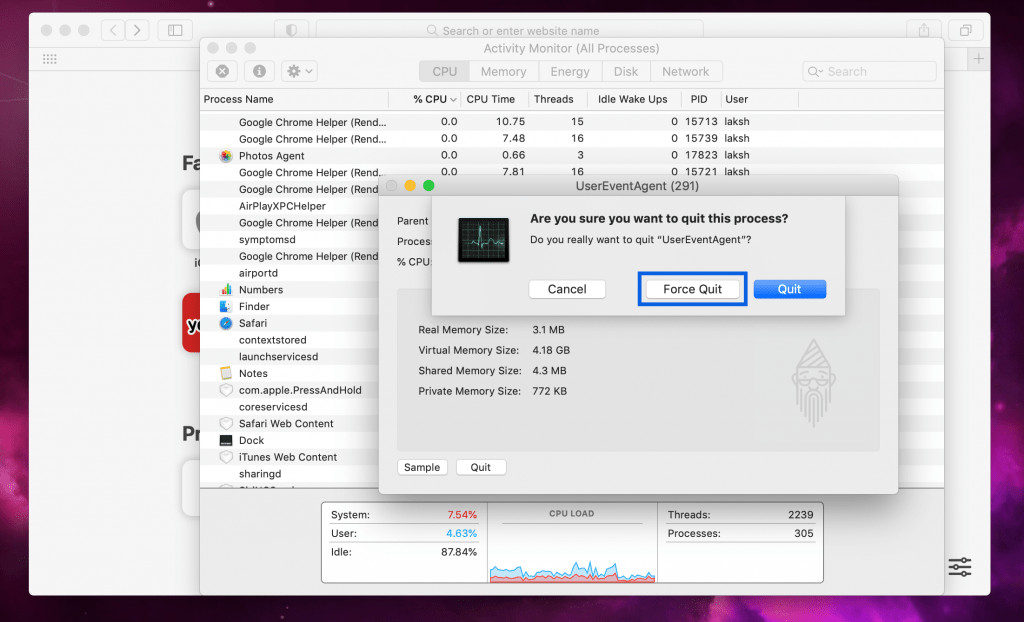Open Safari tab overview icon
1024x622 pixels.
tap(965, 30)
